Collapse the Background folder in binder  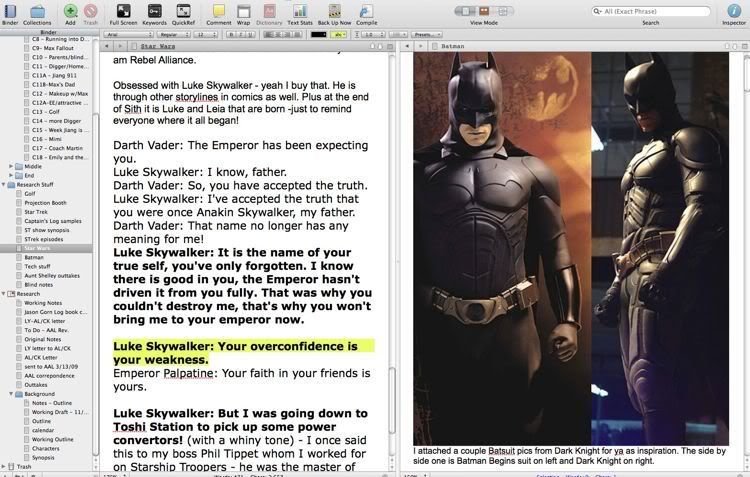pos(11,394)
